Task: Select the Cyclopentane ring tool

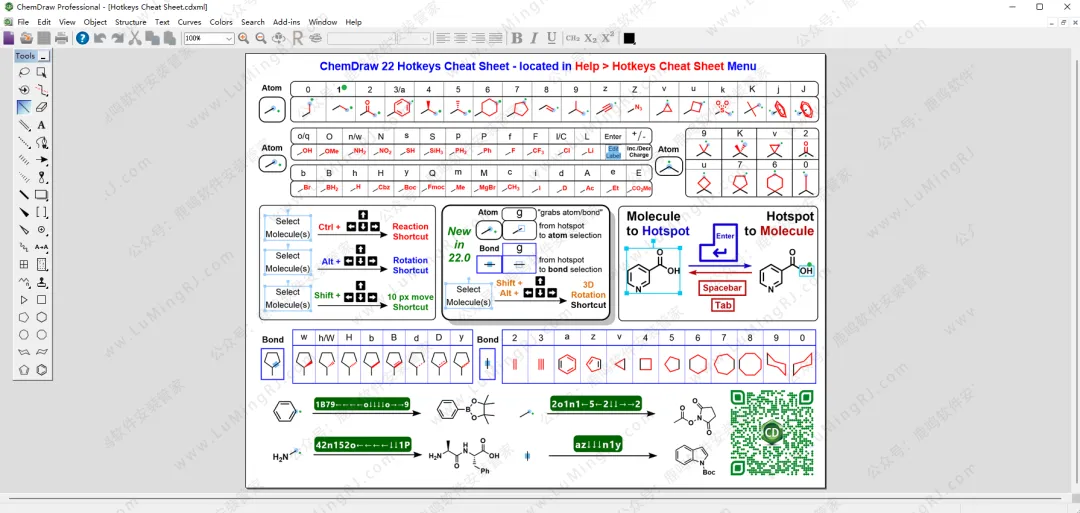Action: (x=24, y=317)
